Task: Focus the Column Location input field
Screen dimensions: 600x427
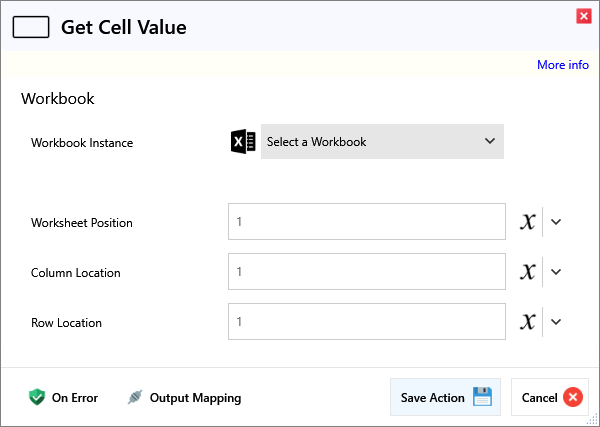Action: [x=366, y=272]
